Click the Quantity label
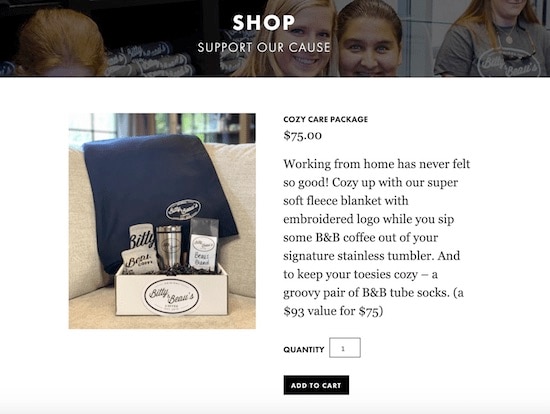 (x=304, y=349)
